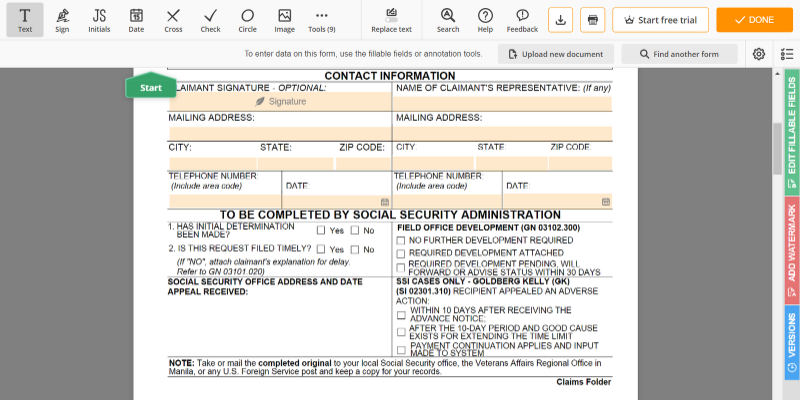Click the claimant State field
The image size is (800, 400).
coord(295,164)
